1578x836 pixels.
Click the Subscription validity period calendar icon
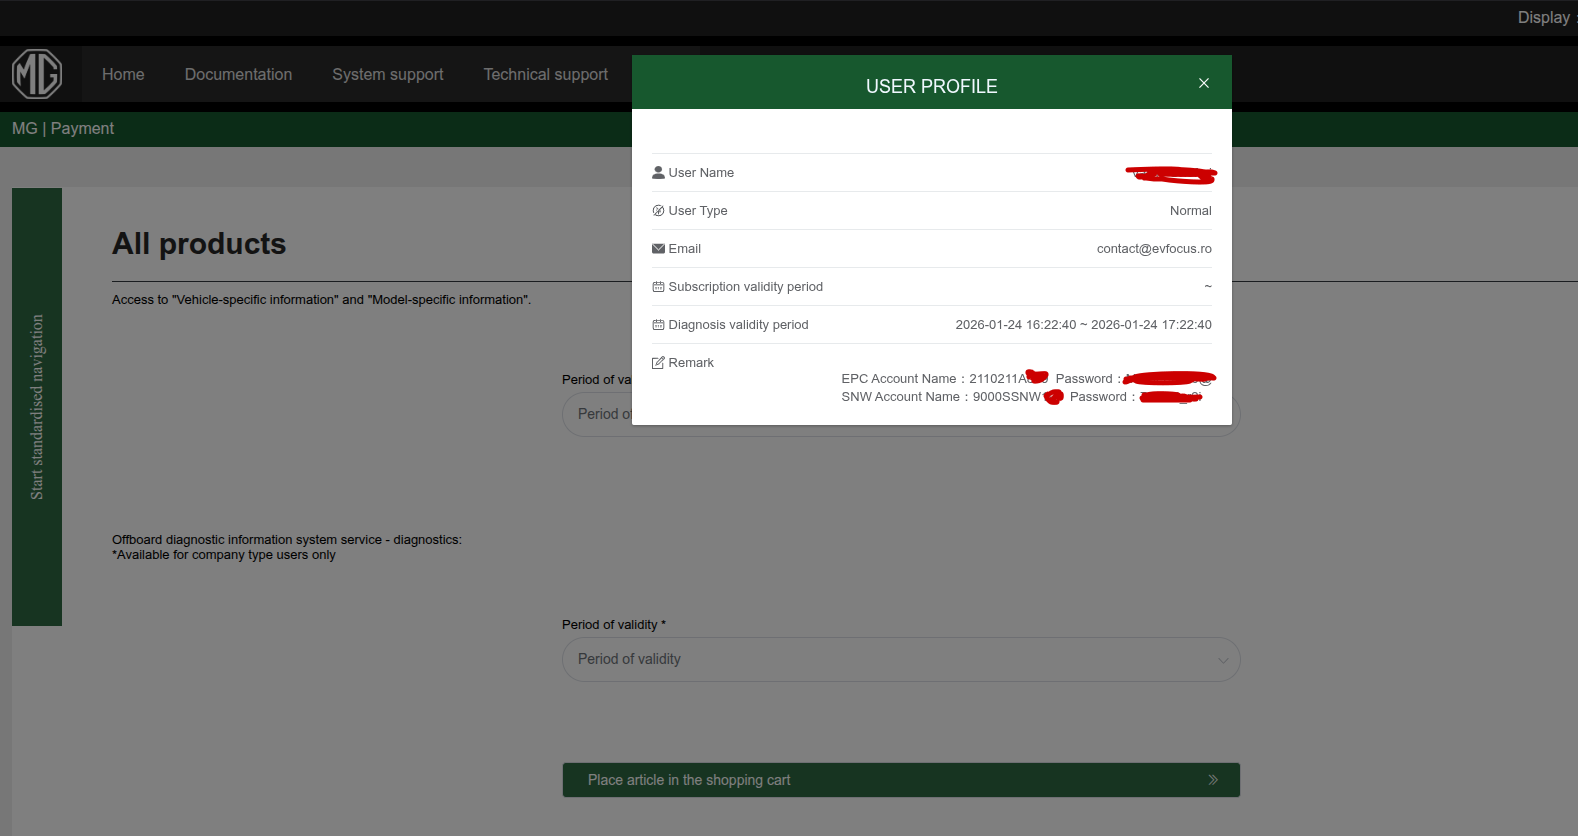[x=658, y=287]
